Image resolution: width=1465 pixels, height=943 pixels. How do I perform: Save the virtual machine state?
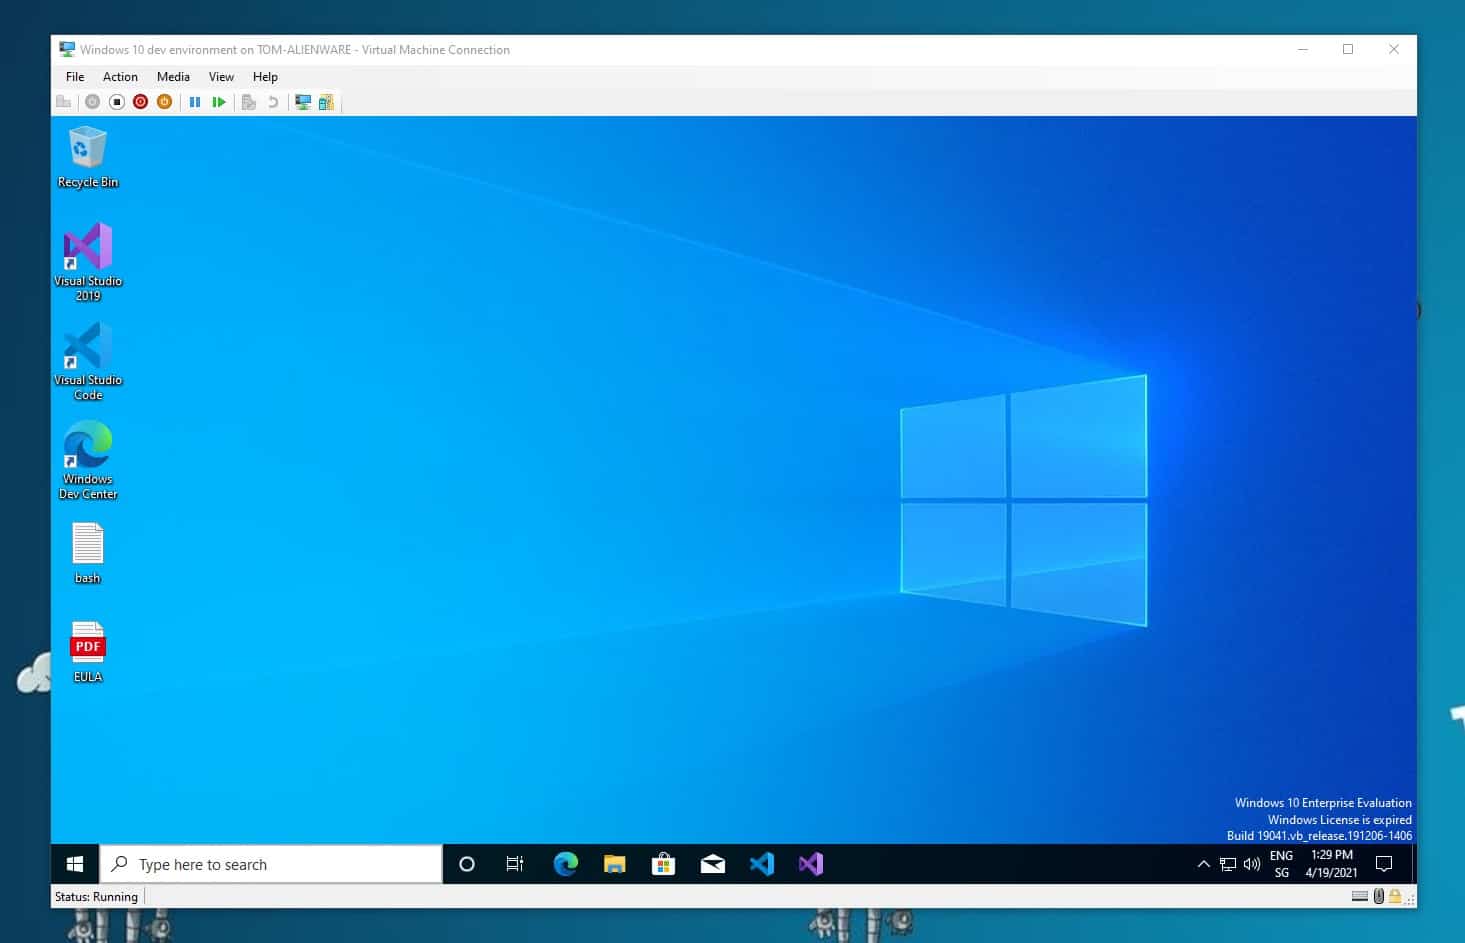[164, 101]
